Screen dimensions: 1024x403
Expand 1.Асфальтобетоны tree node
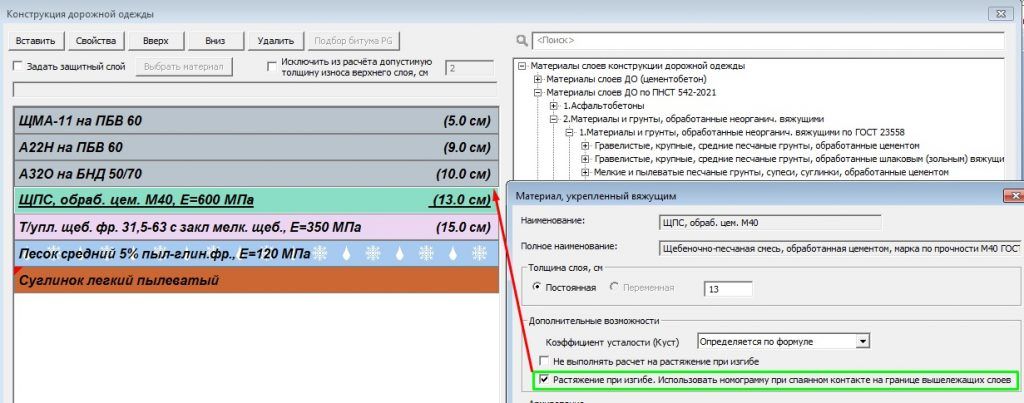click(554, 106)
